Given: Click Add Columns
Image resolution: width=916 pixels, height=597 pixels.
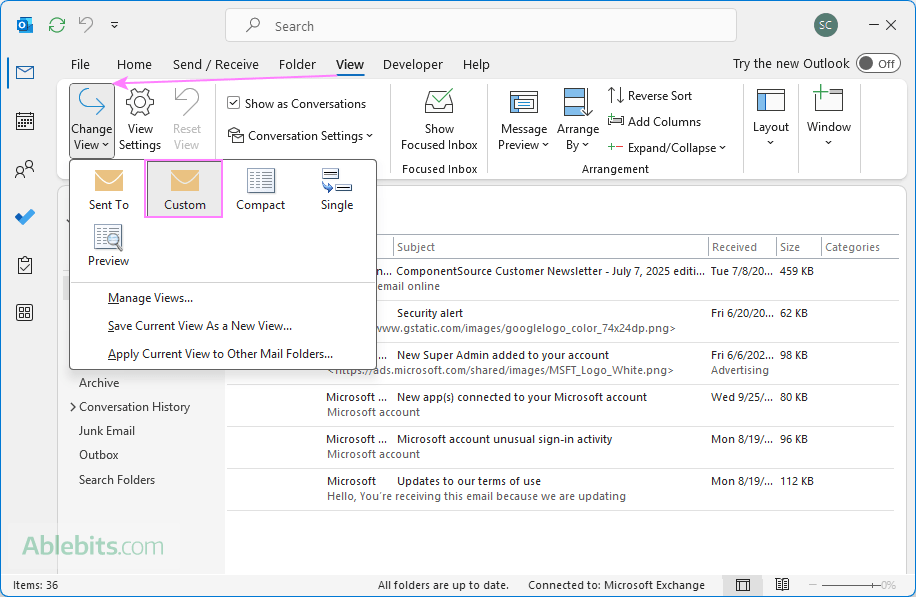Looking at the screenshot, I should click(x=654, y=122).
